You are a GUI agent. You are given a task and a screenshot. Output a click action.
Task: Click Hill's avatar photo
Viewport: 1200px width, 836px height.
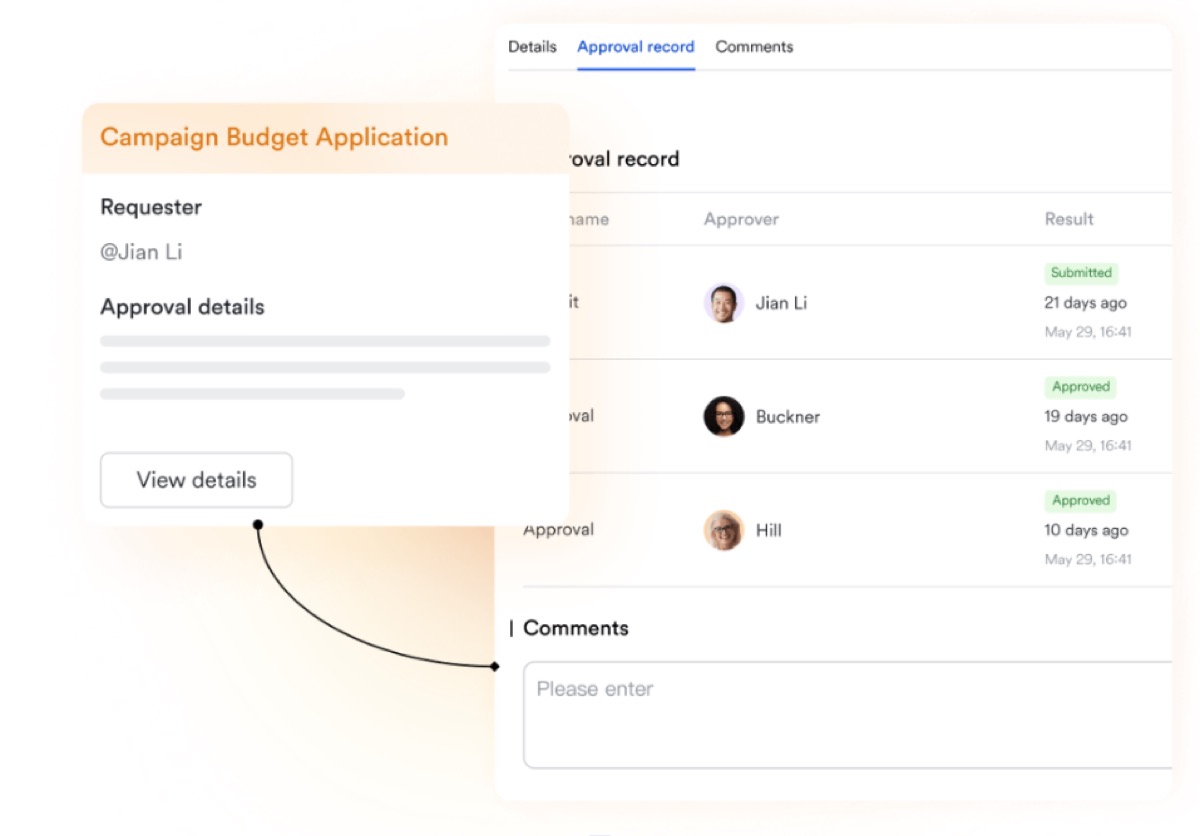(x=723, y=531)
